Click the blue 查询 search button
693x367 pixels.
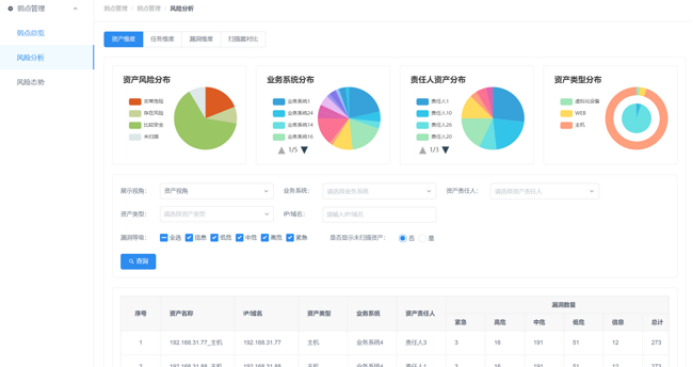138,261
